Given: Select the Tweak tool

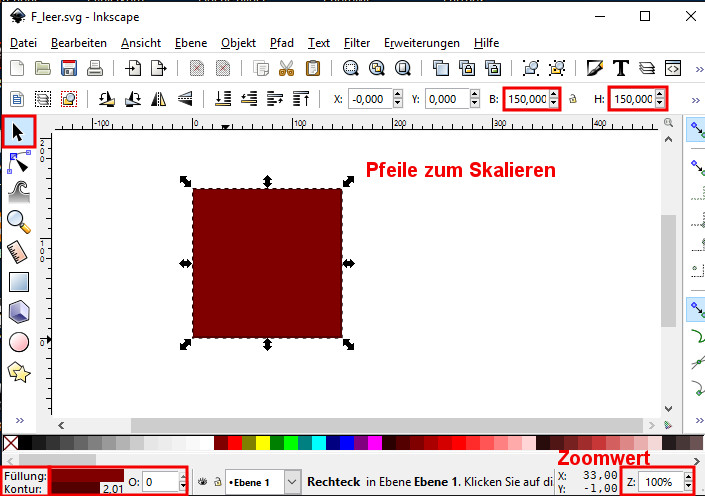Looking at the screenshot, I should click(18, 192).
